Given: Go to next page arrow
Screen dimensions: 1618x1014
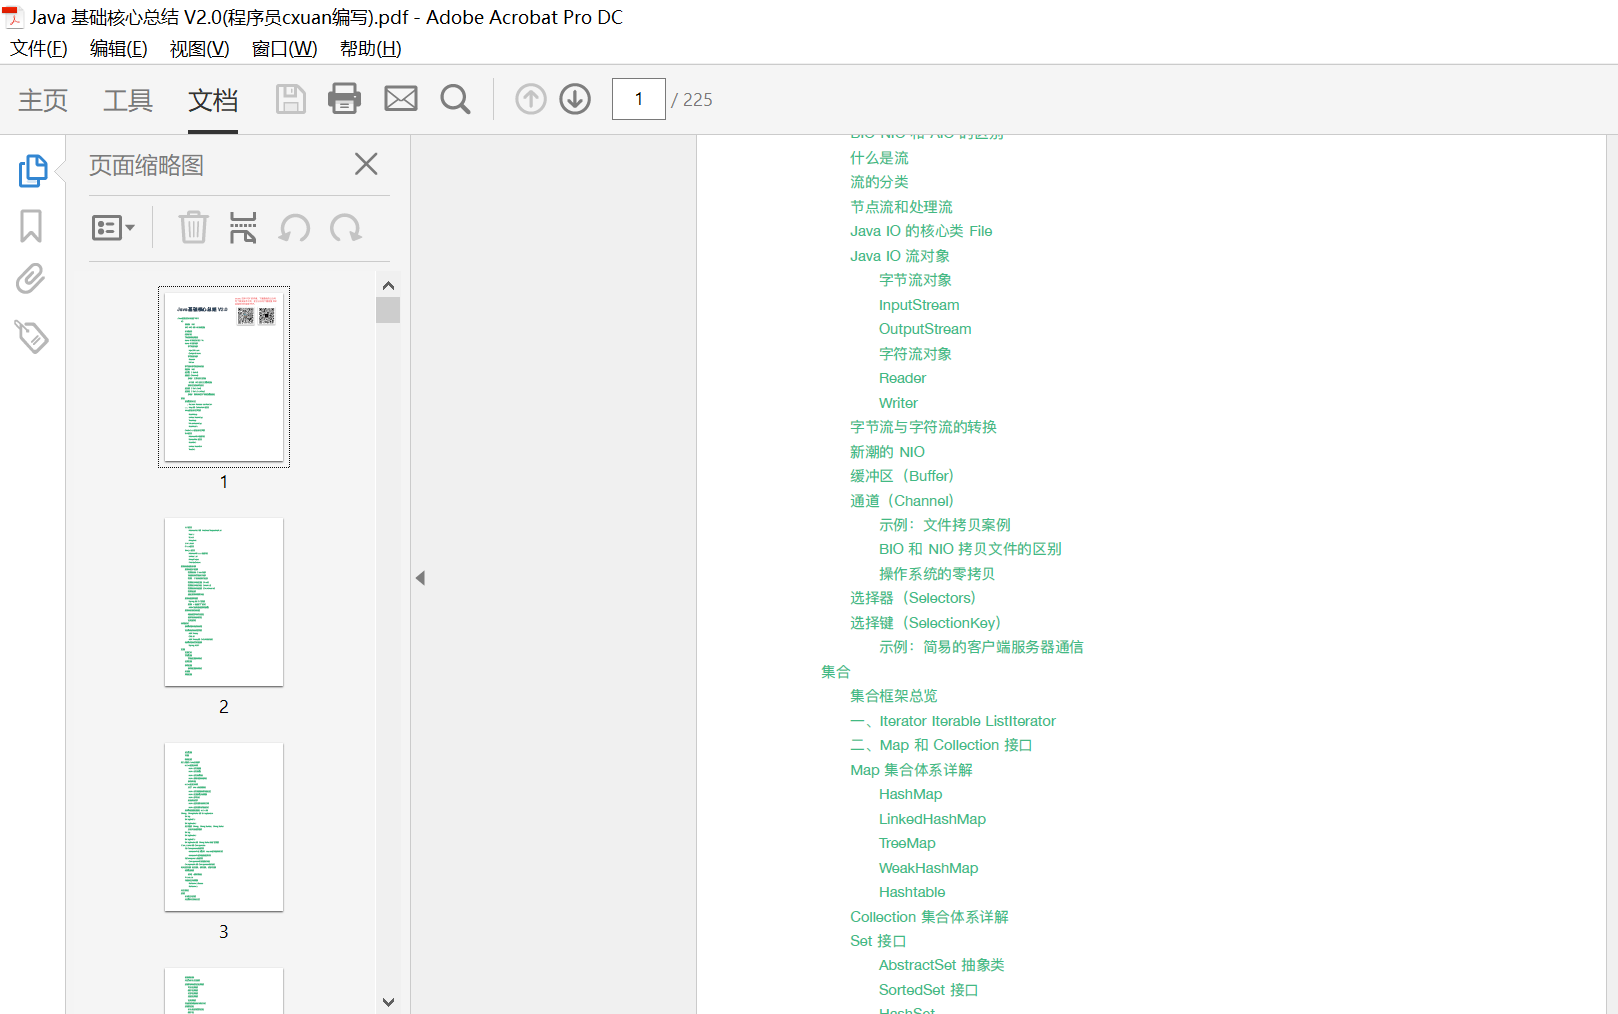Looking at the screenshot, I should [x=575, y=99].
